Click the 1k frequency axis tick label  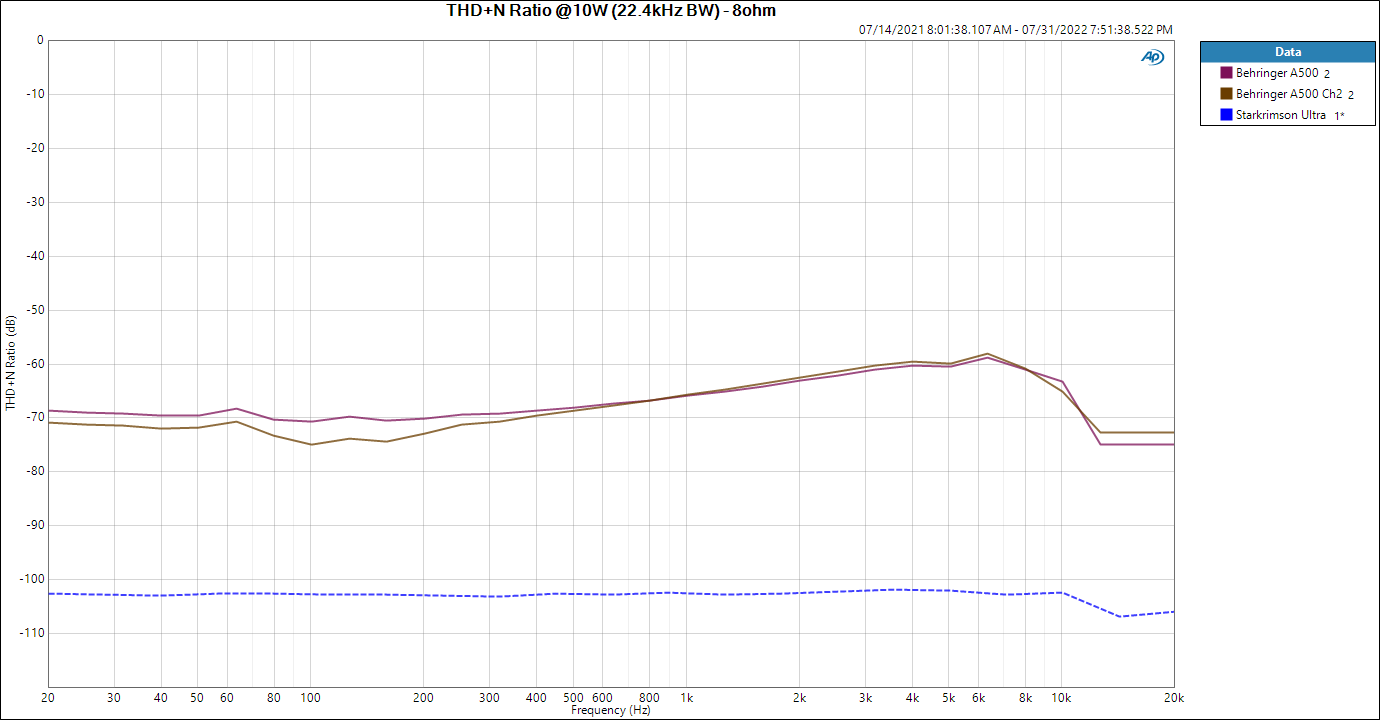point(686,698)
